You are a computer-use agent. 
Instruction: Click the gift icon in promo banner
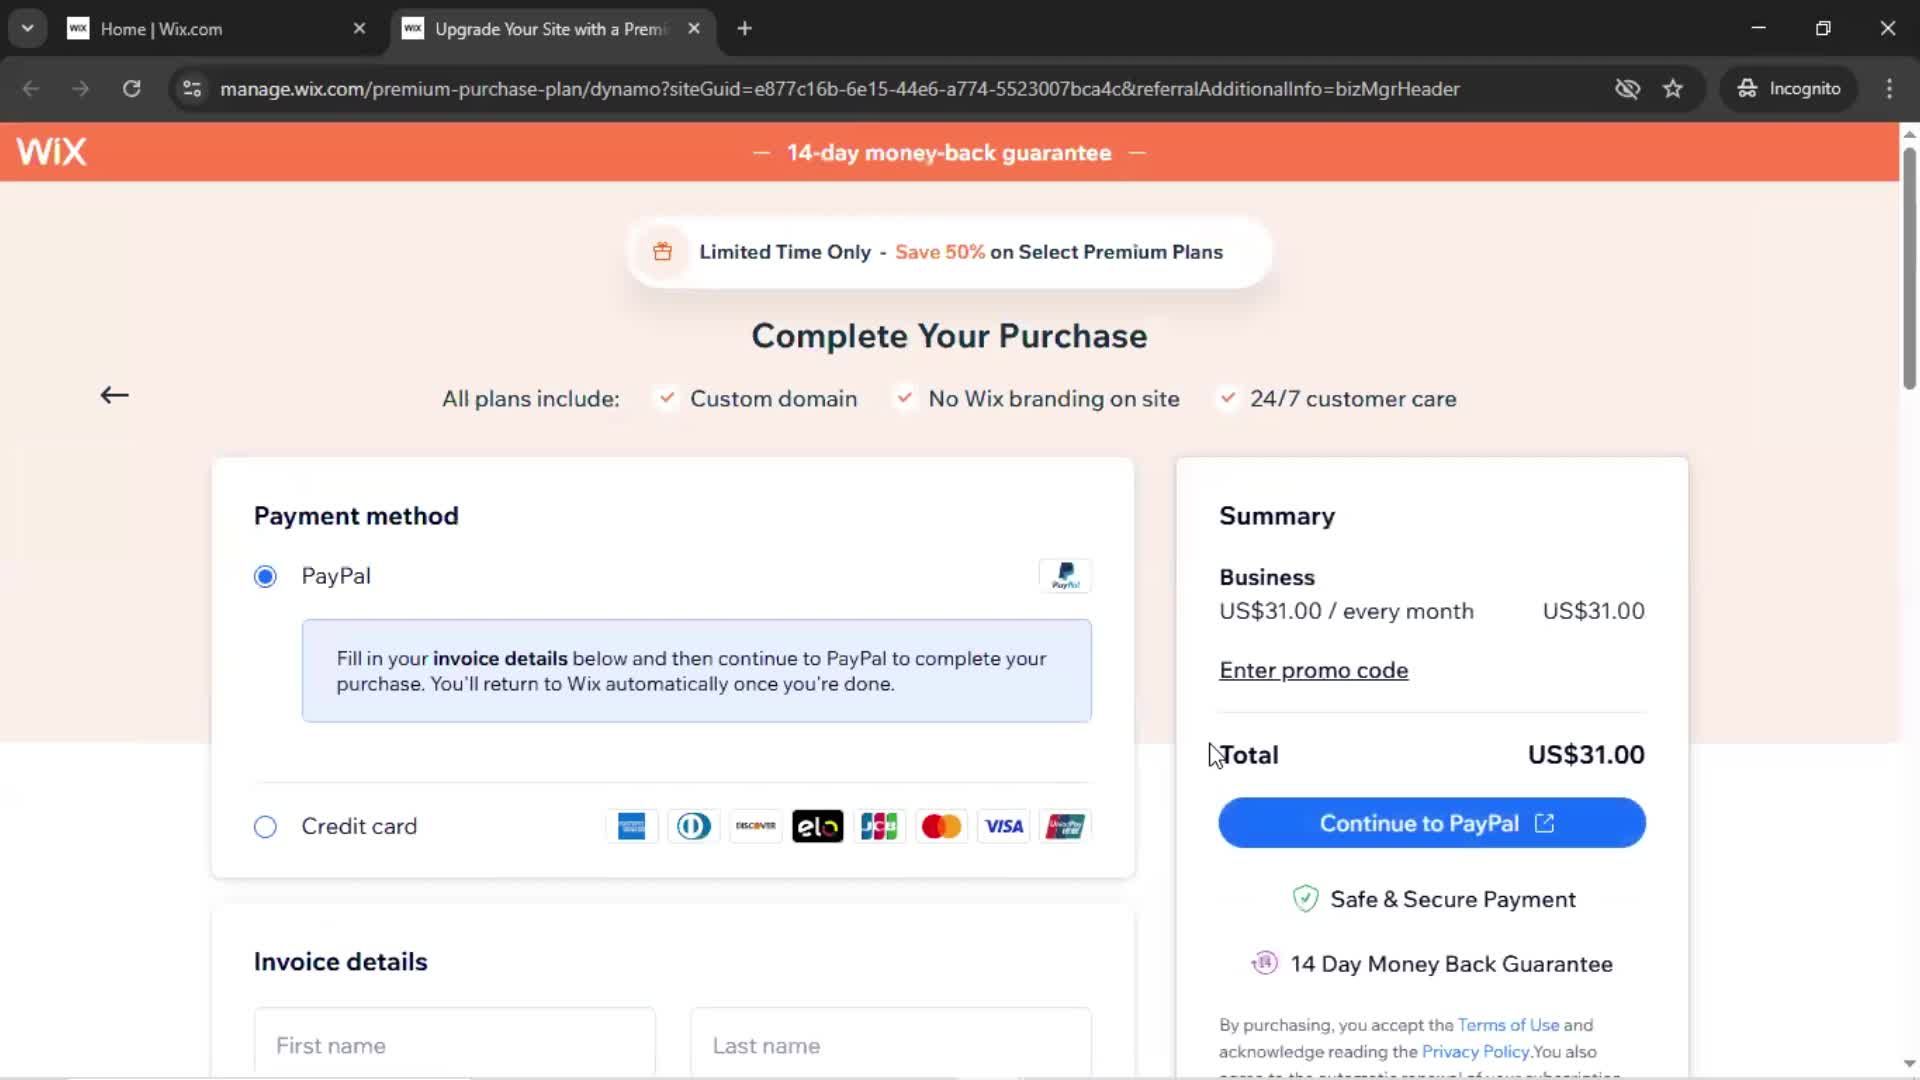tap(662, 252)
